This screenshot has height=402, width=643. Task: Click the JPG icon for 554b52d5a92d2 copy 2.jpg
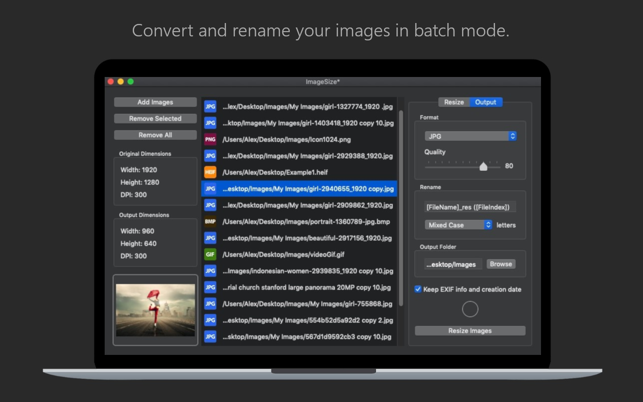tap(210, 320)
